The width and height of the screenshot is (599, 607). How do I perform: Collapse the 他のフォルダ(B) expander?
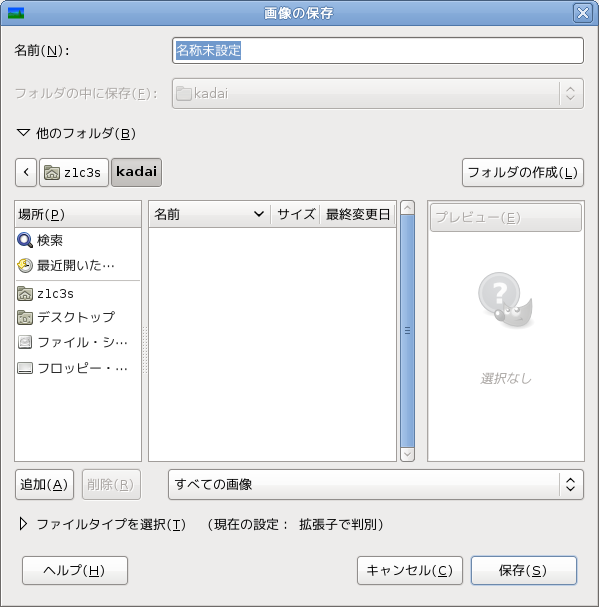point(76,134)
